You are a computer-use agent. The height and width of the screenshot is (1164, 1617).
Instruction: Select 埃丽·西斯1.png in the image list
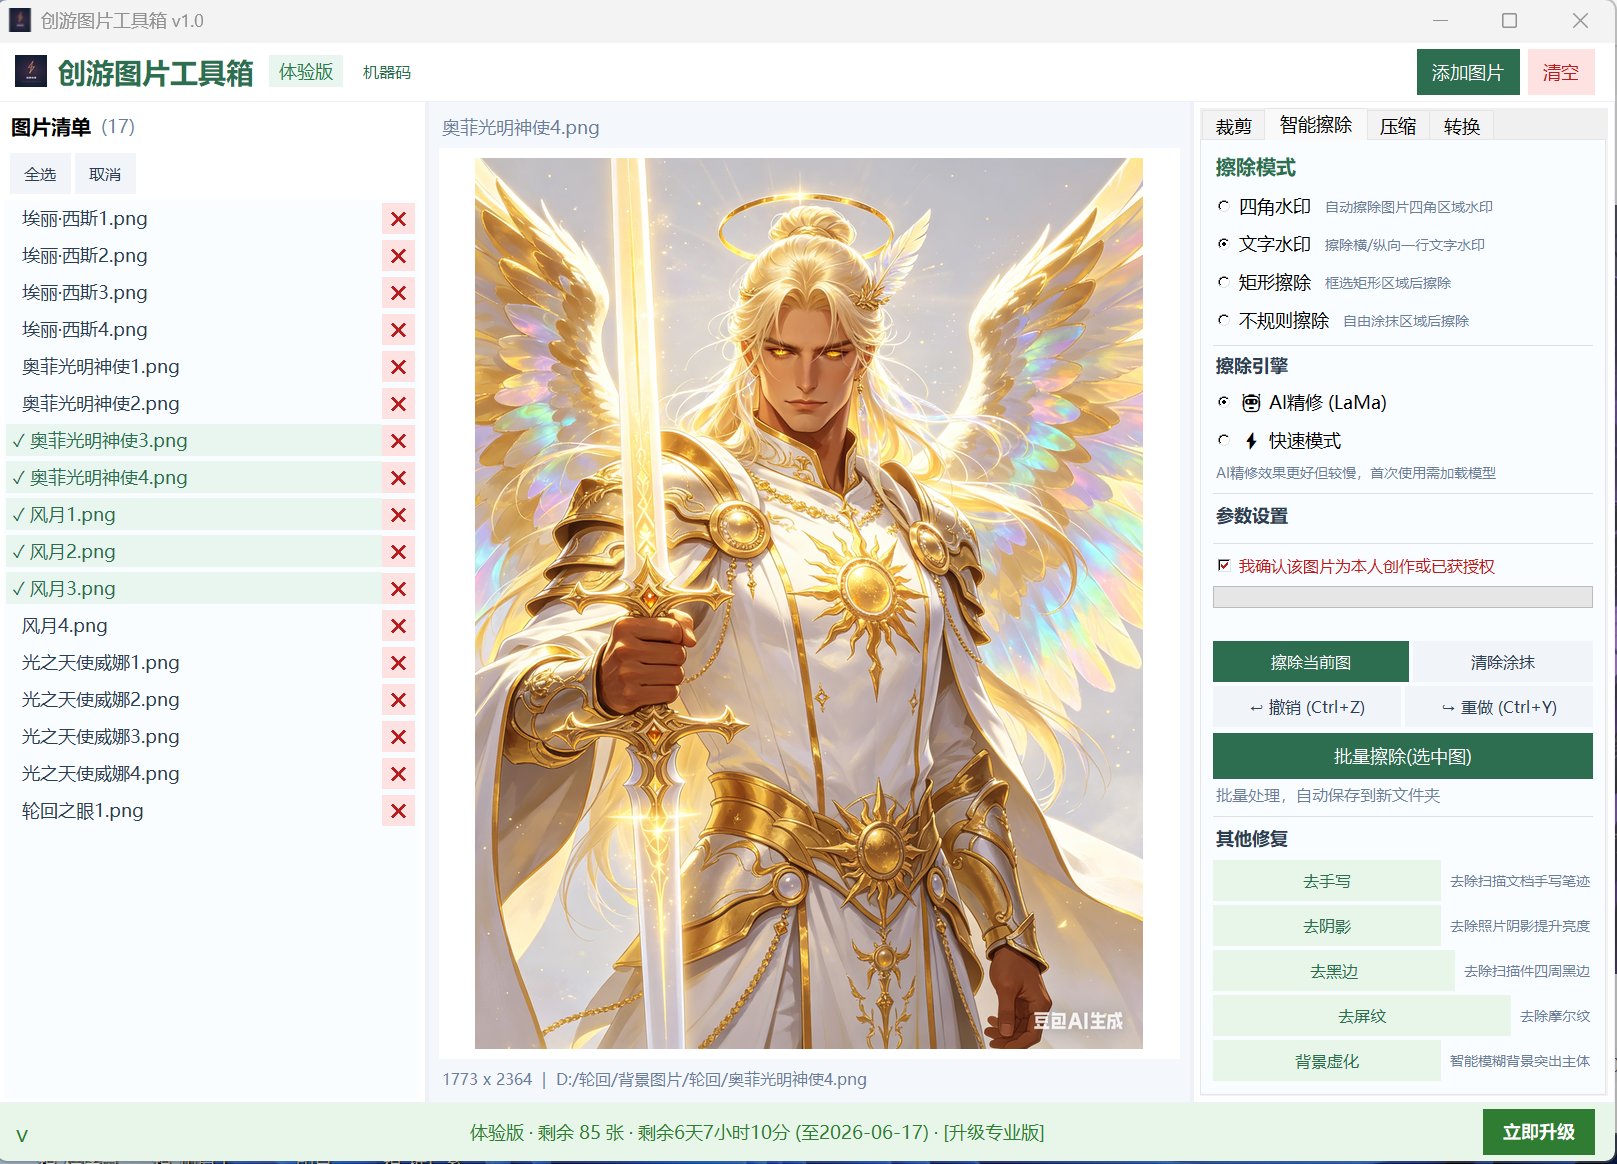tap(194, 219)
